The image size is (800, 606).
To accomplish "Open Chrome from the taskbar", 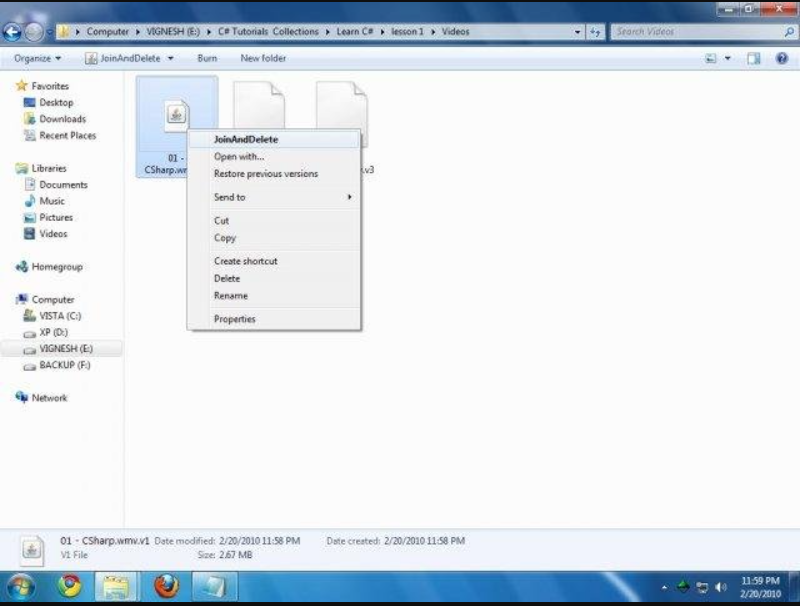I will tap(70, 585).
